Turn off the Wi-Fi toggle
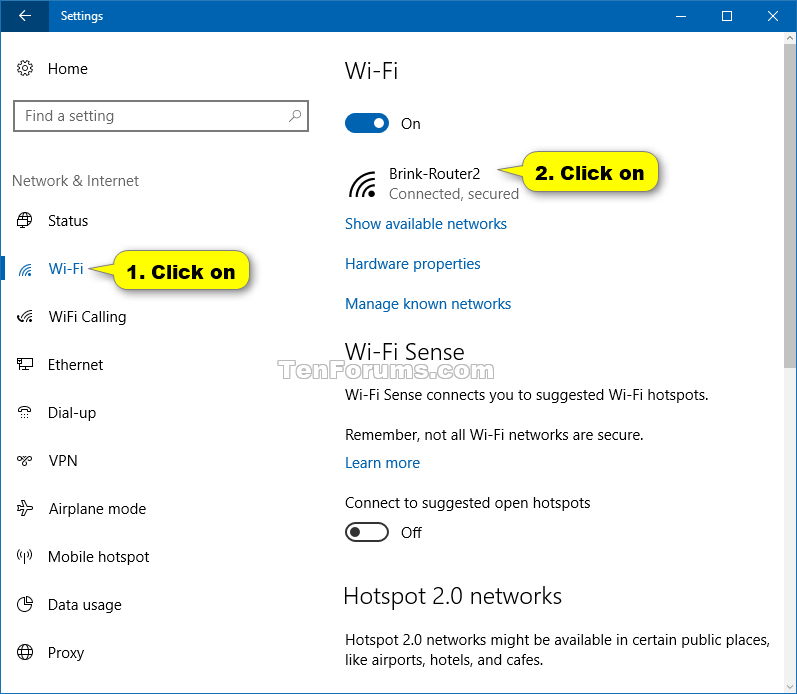Screen dimensions: 797x694 click(367, 124)
